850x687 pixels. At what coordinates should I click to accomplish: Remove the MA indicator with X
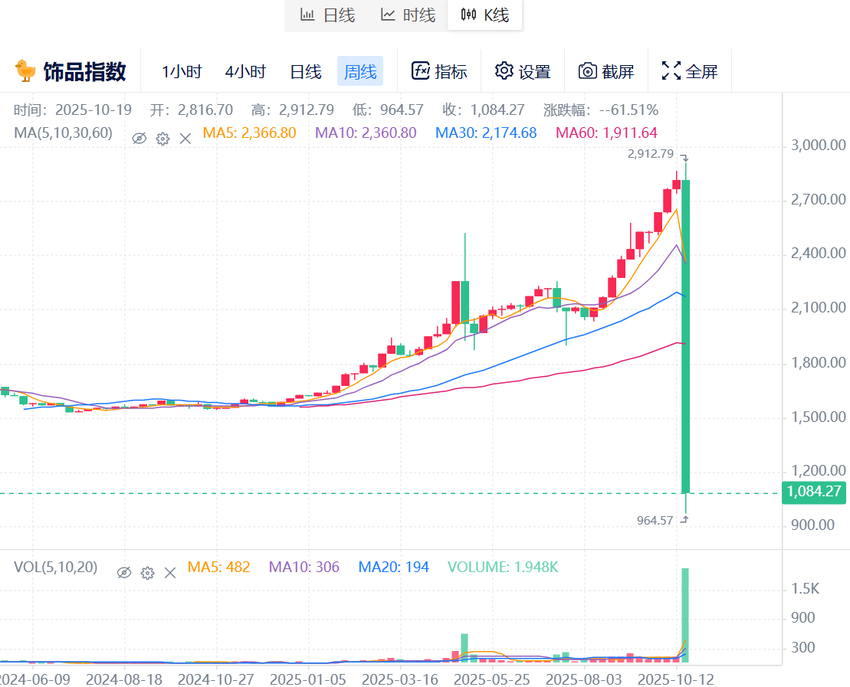pyautogui.click(x=185, y=138)
